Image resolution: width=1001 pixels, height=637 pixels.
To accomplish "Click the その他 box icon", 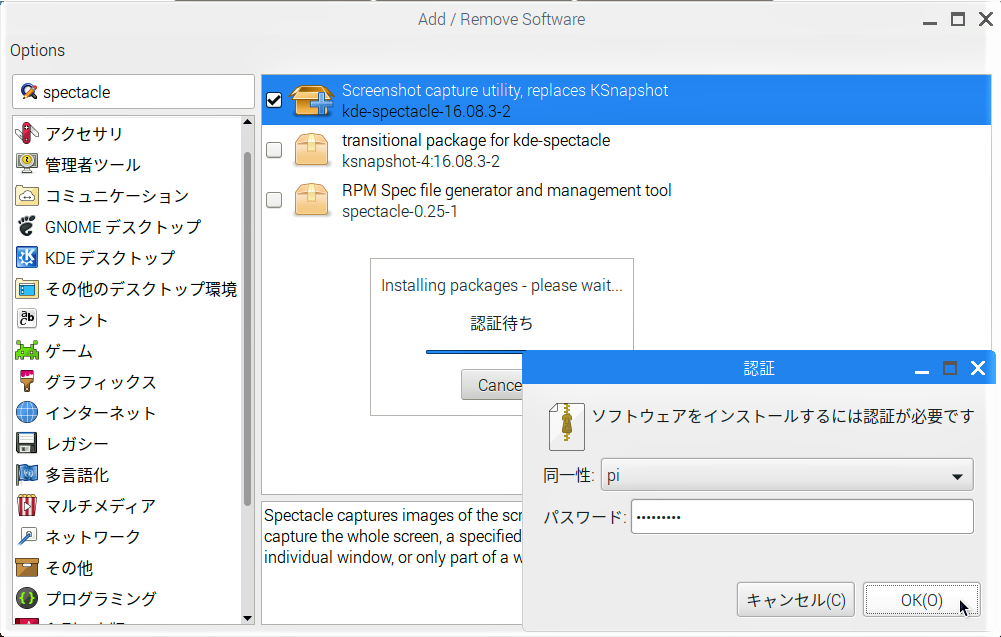I will pyautogui.click(x=27, y=567).
